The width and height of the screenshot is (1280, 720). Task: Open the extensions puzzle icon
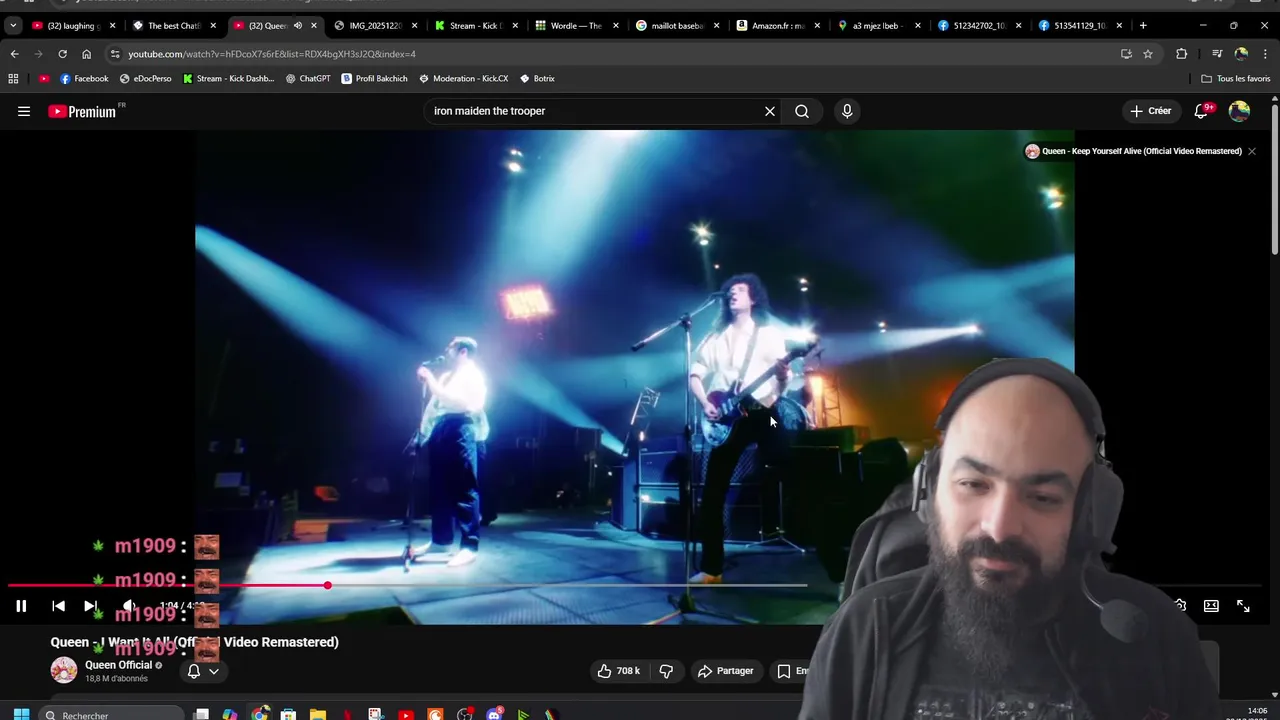coord(1182,54)
